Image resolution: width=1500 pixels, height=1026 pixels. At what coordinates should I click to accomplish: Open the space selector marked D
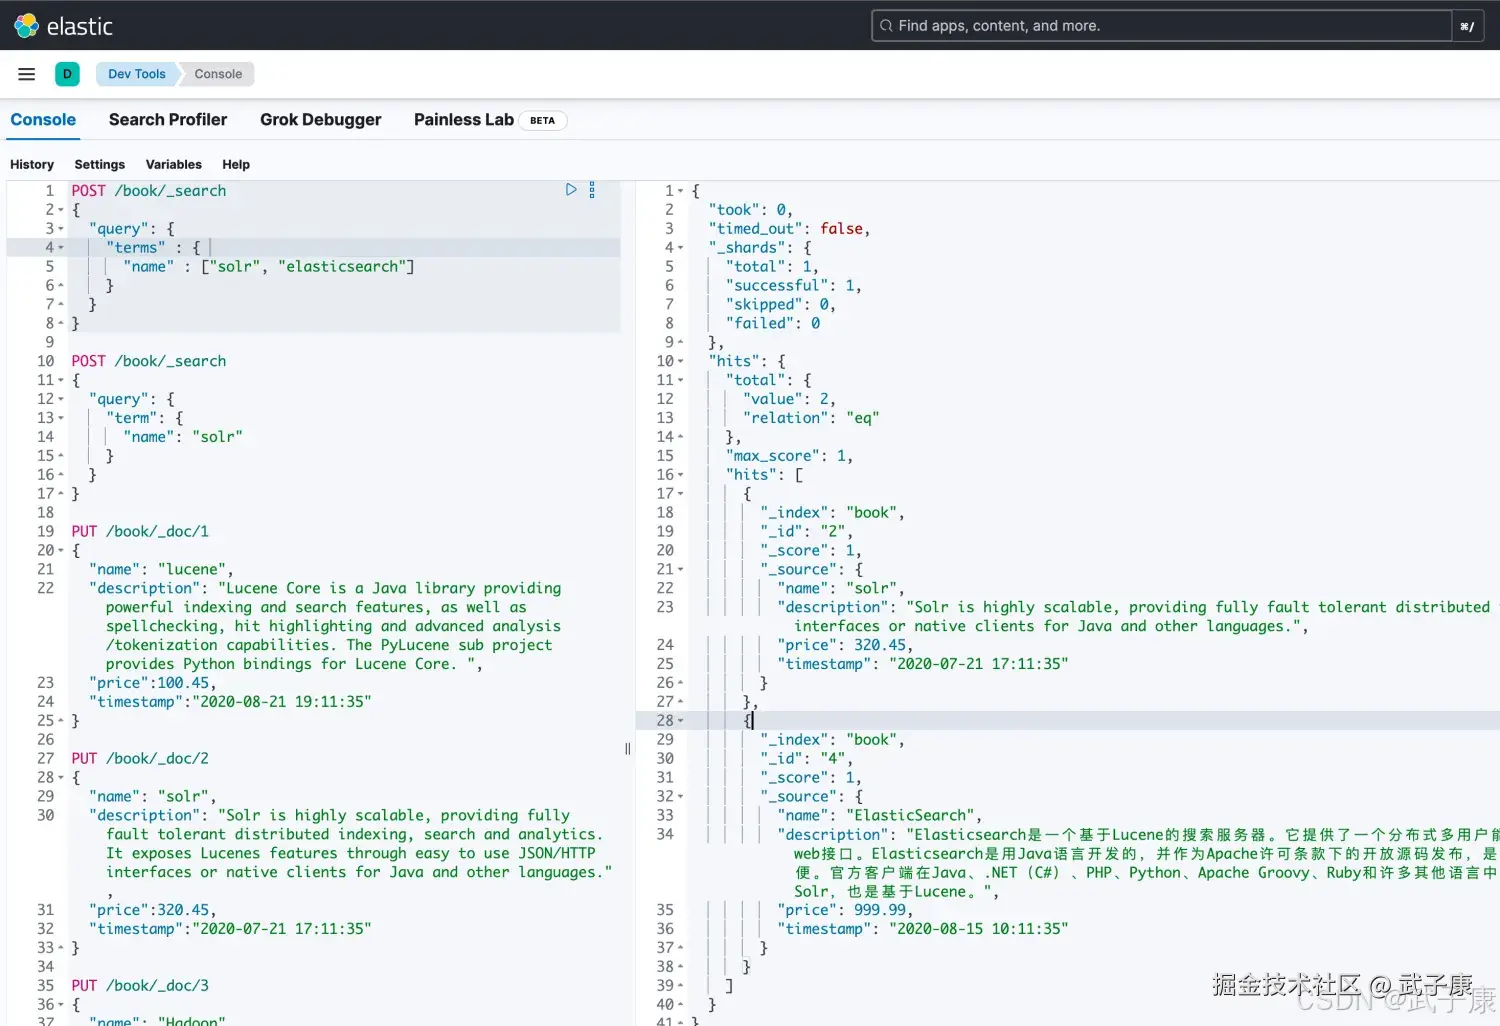pyautogui.click(x=67, y=73)
